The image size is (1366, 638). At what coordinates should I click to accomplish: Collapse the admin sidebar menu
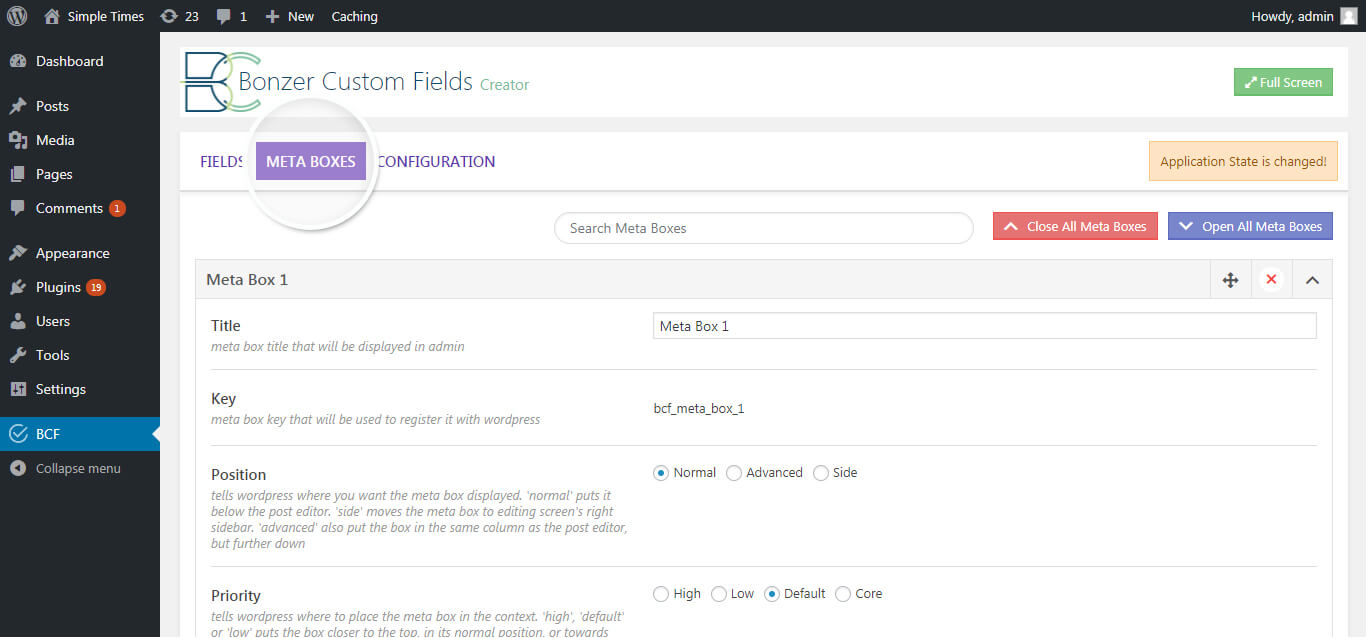(x=80, y=468)
